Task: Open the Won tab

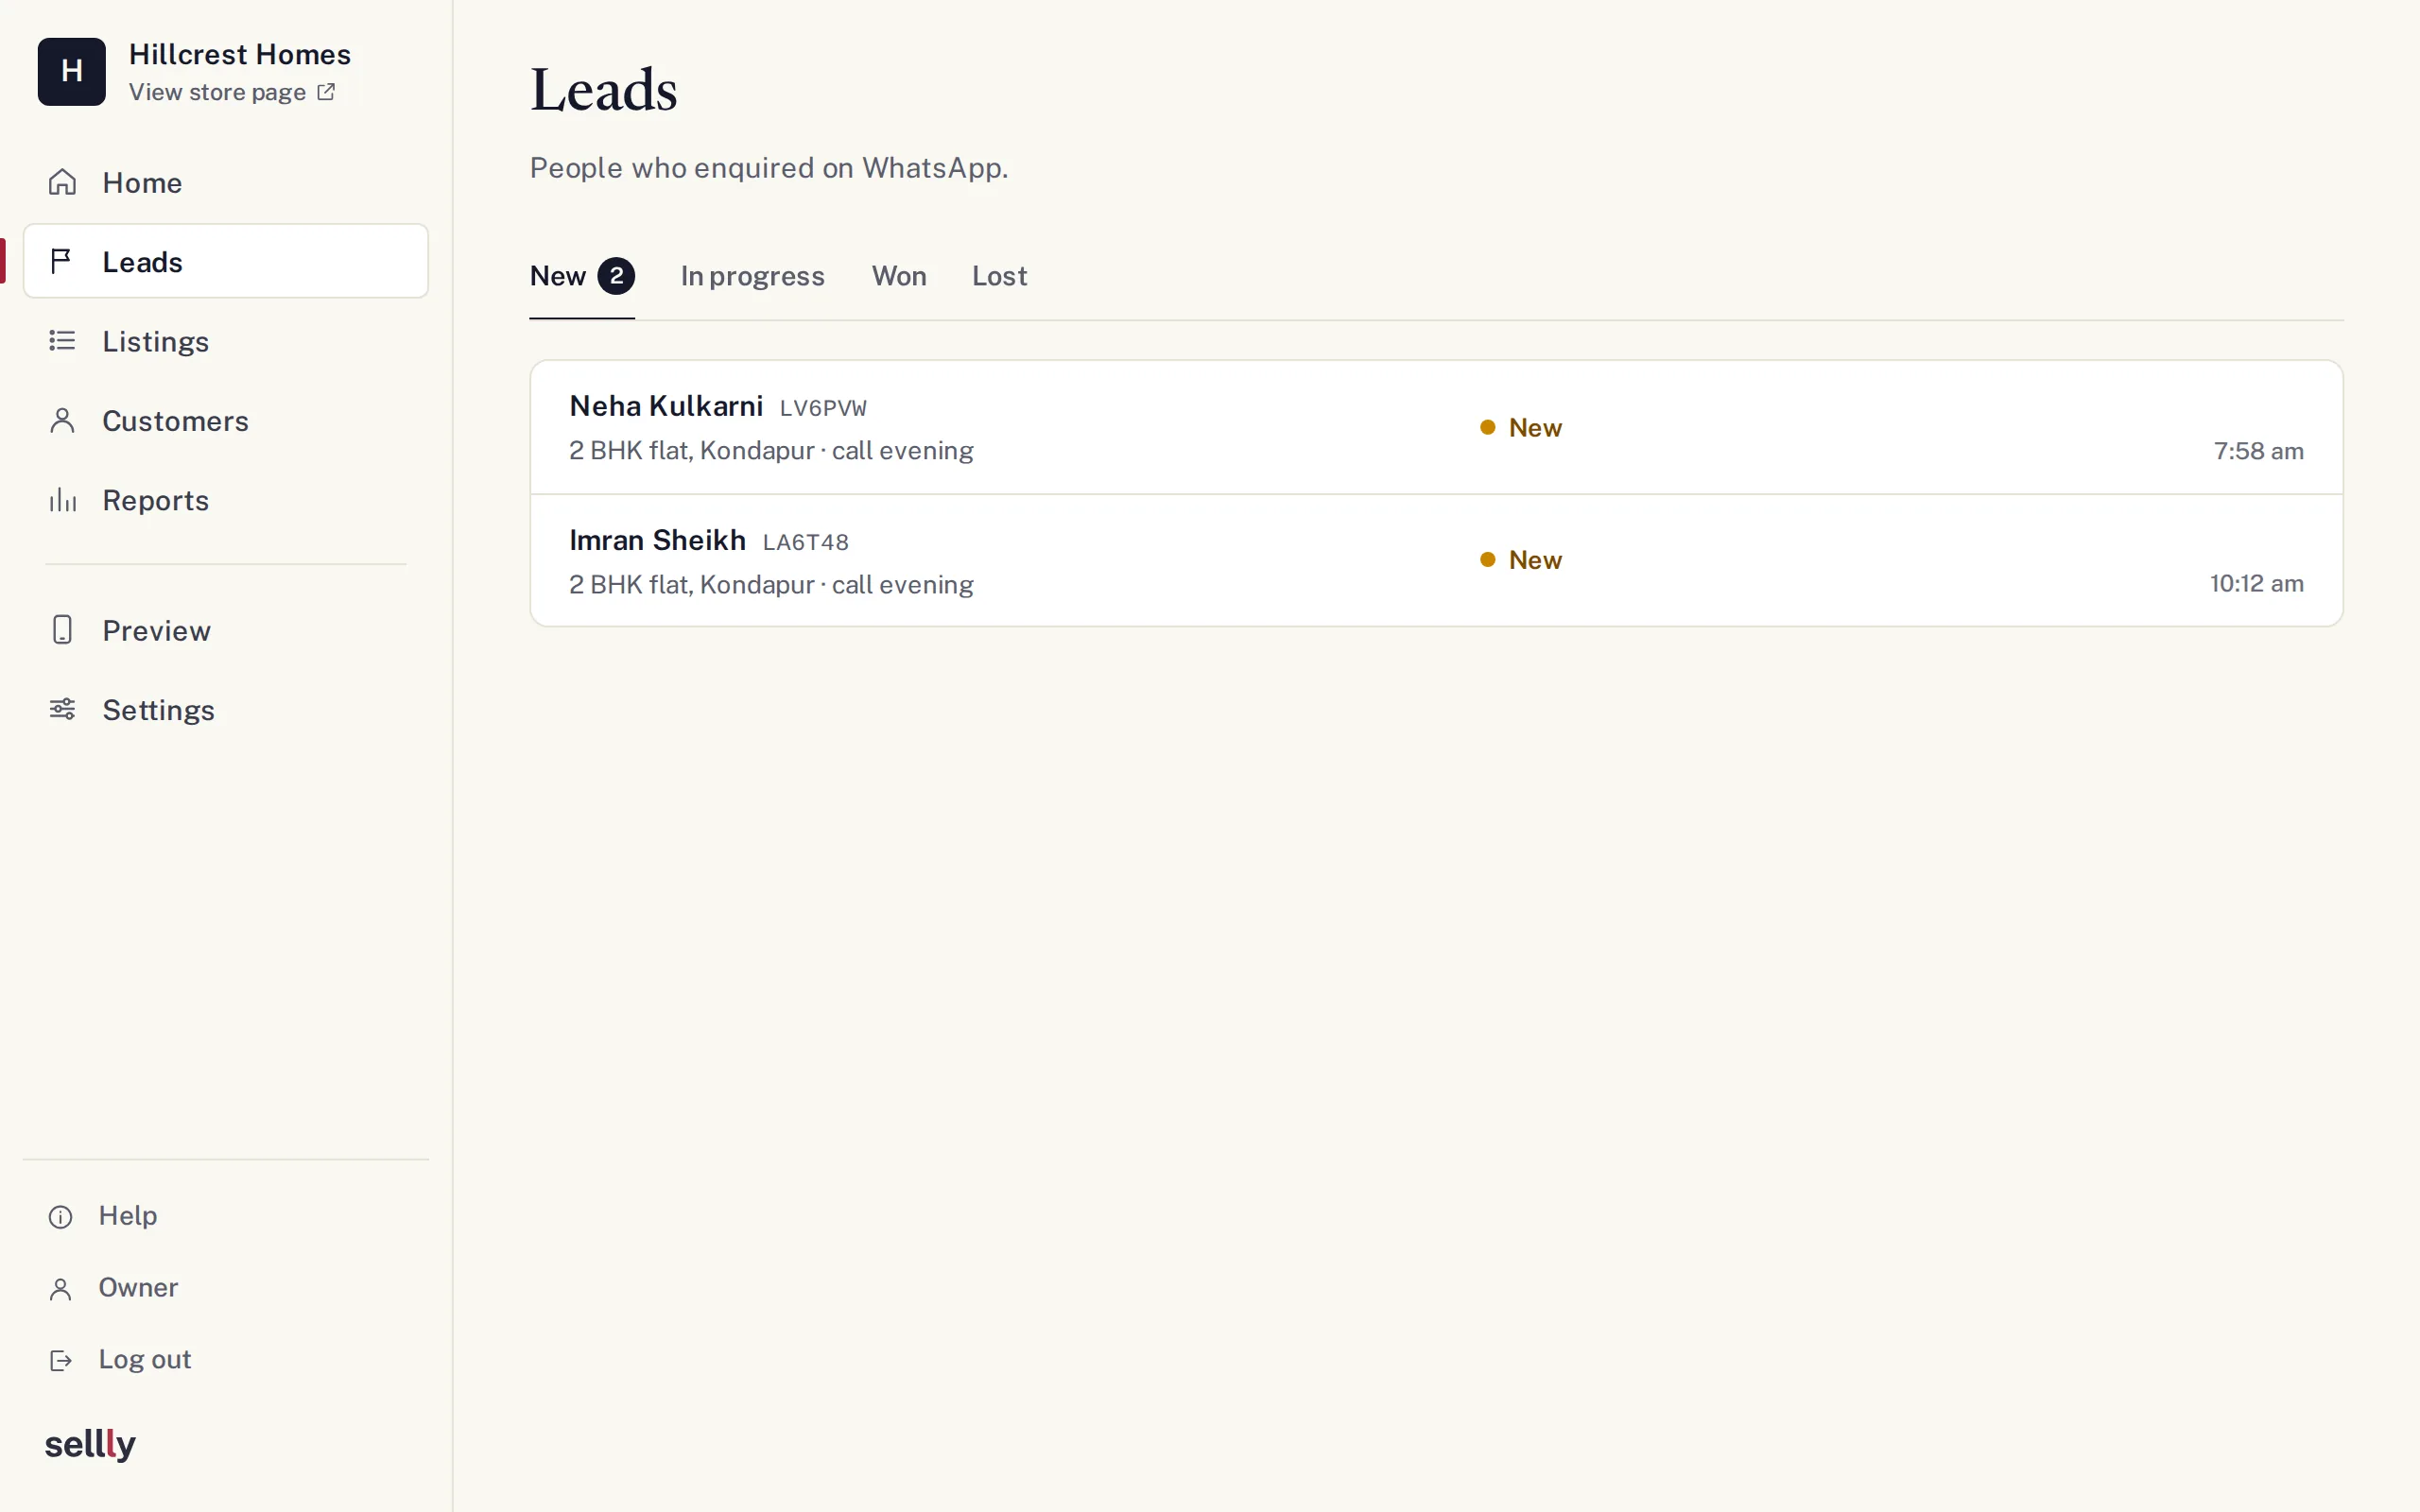Action: coord(899,276)
